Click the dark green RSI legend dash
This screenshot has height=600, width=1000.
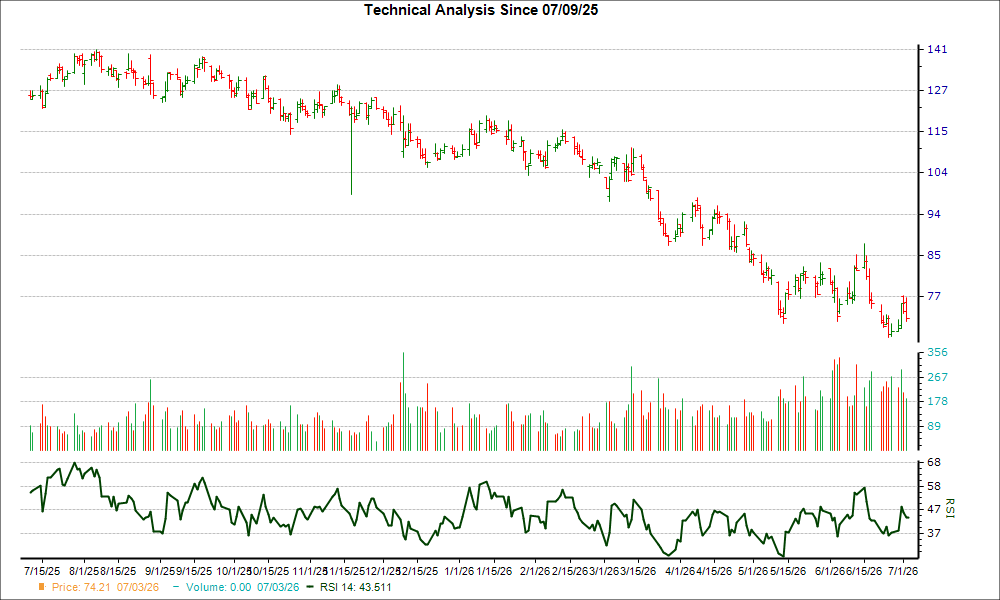pyautogui.click(x=310, y=587)
